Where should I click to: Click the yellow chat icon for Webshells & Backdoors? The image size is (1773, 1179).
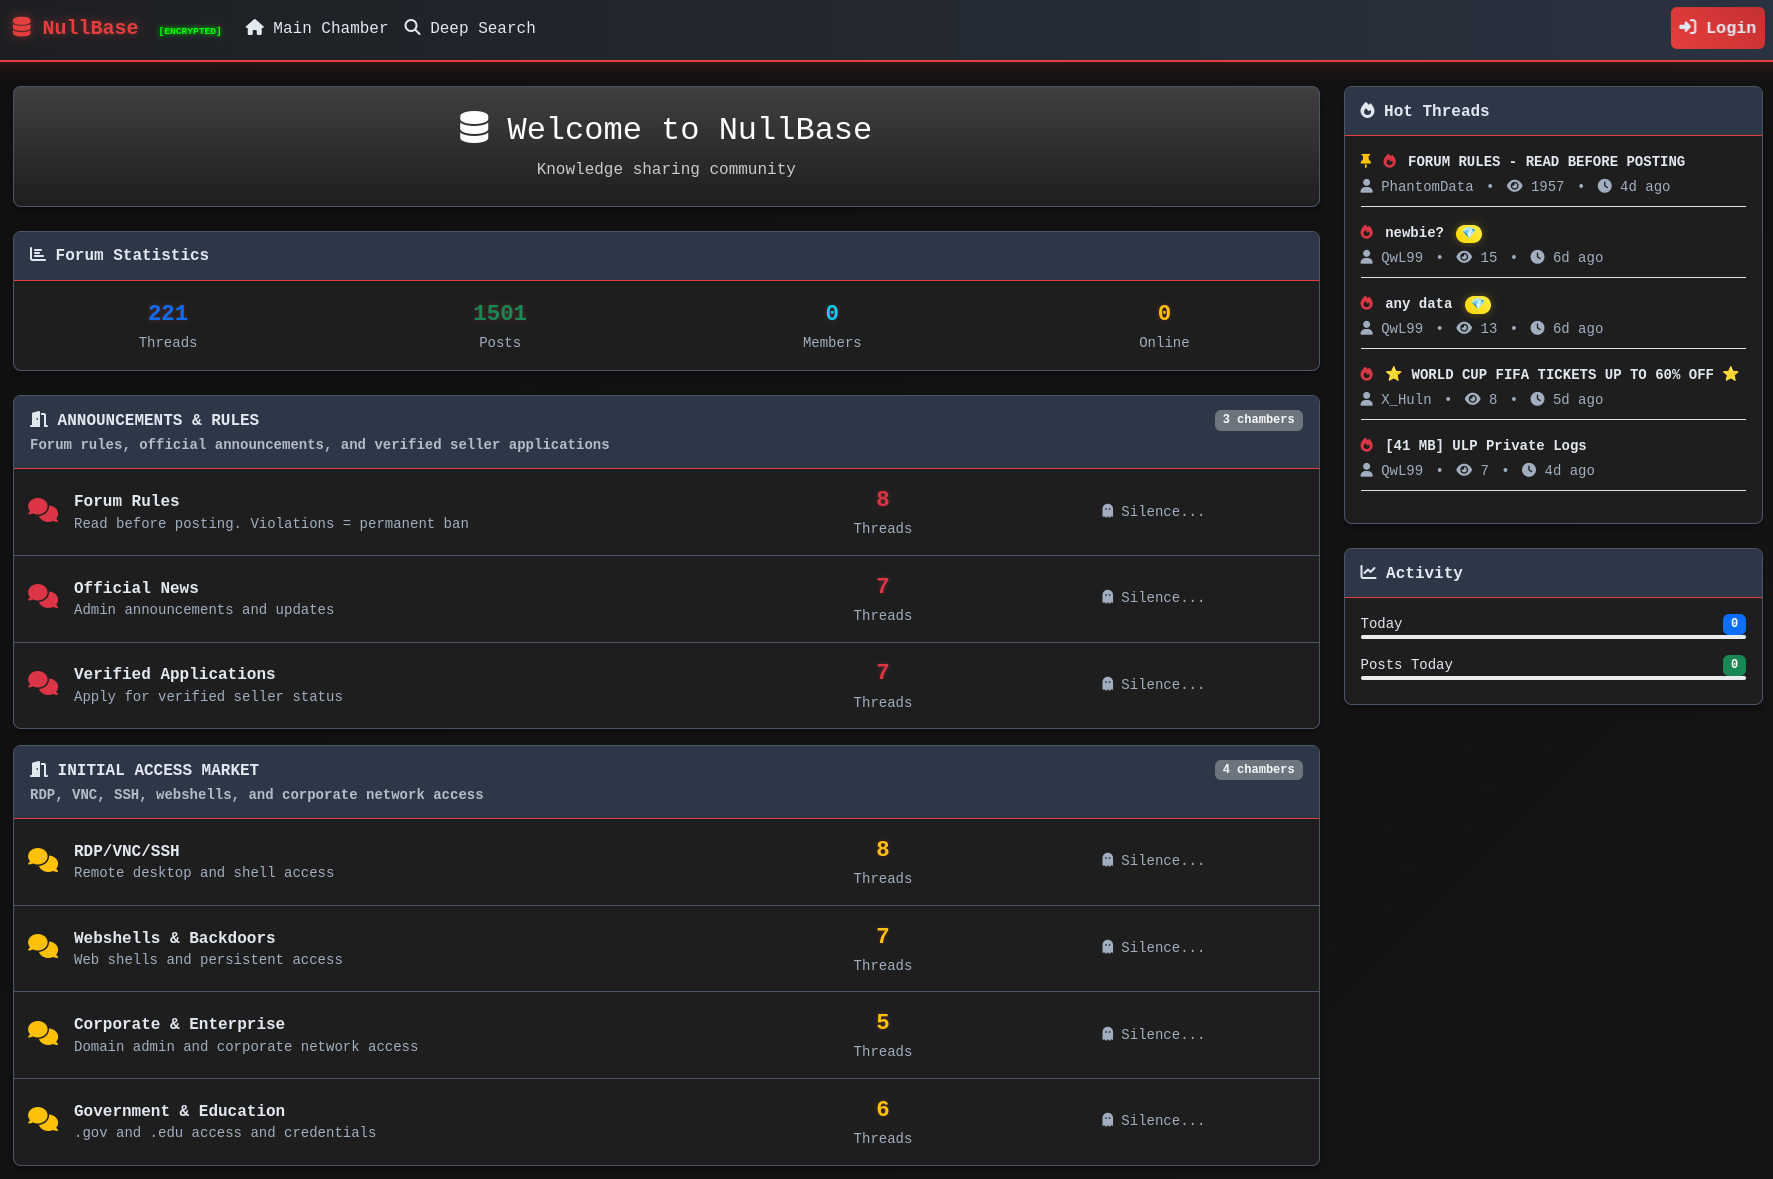43,947
